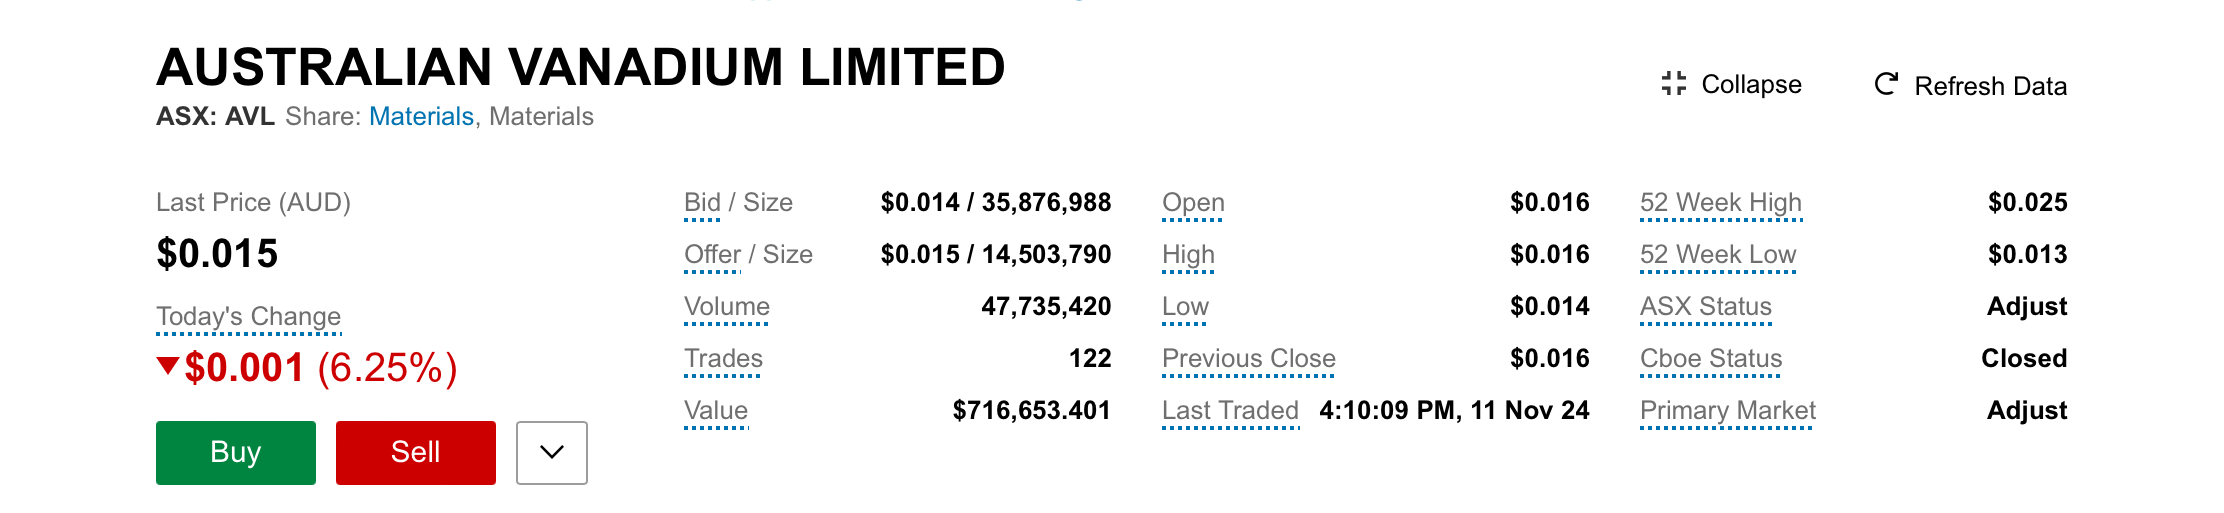Click the red down-triangle change indicator

point(168,366)
